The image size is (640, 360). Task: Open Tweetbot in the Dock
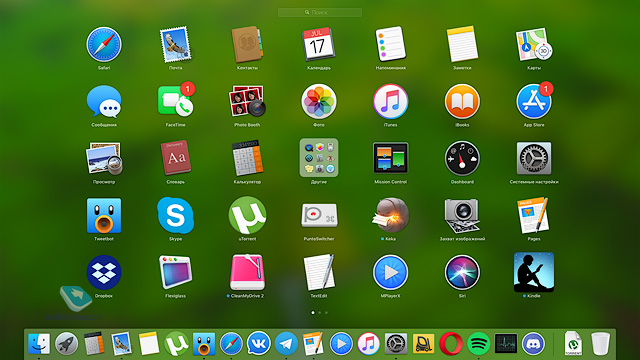click(204, 344)
